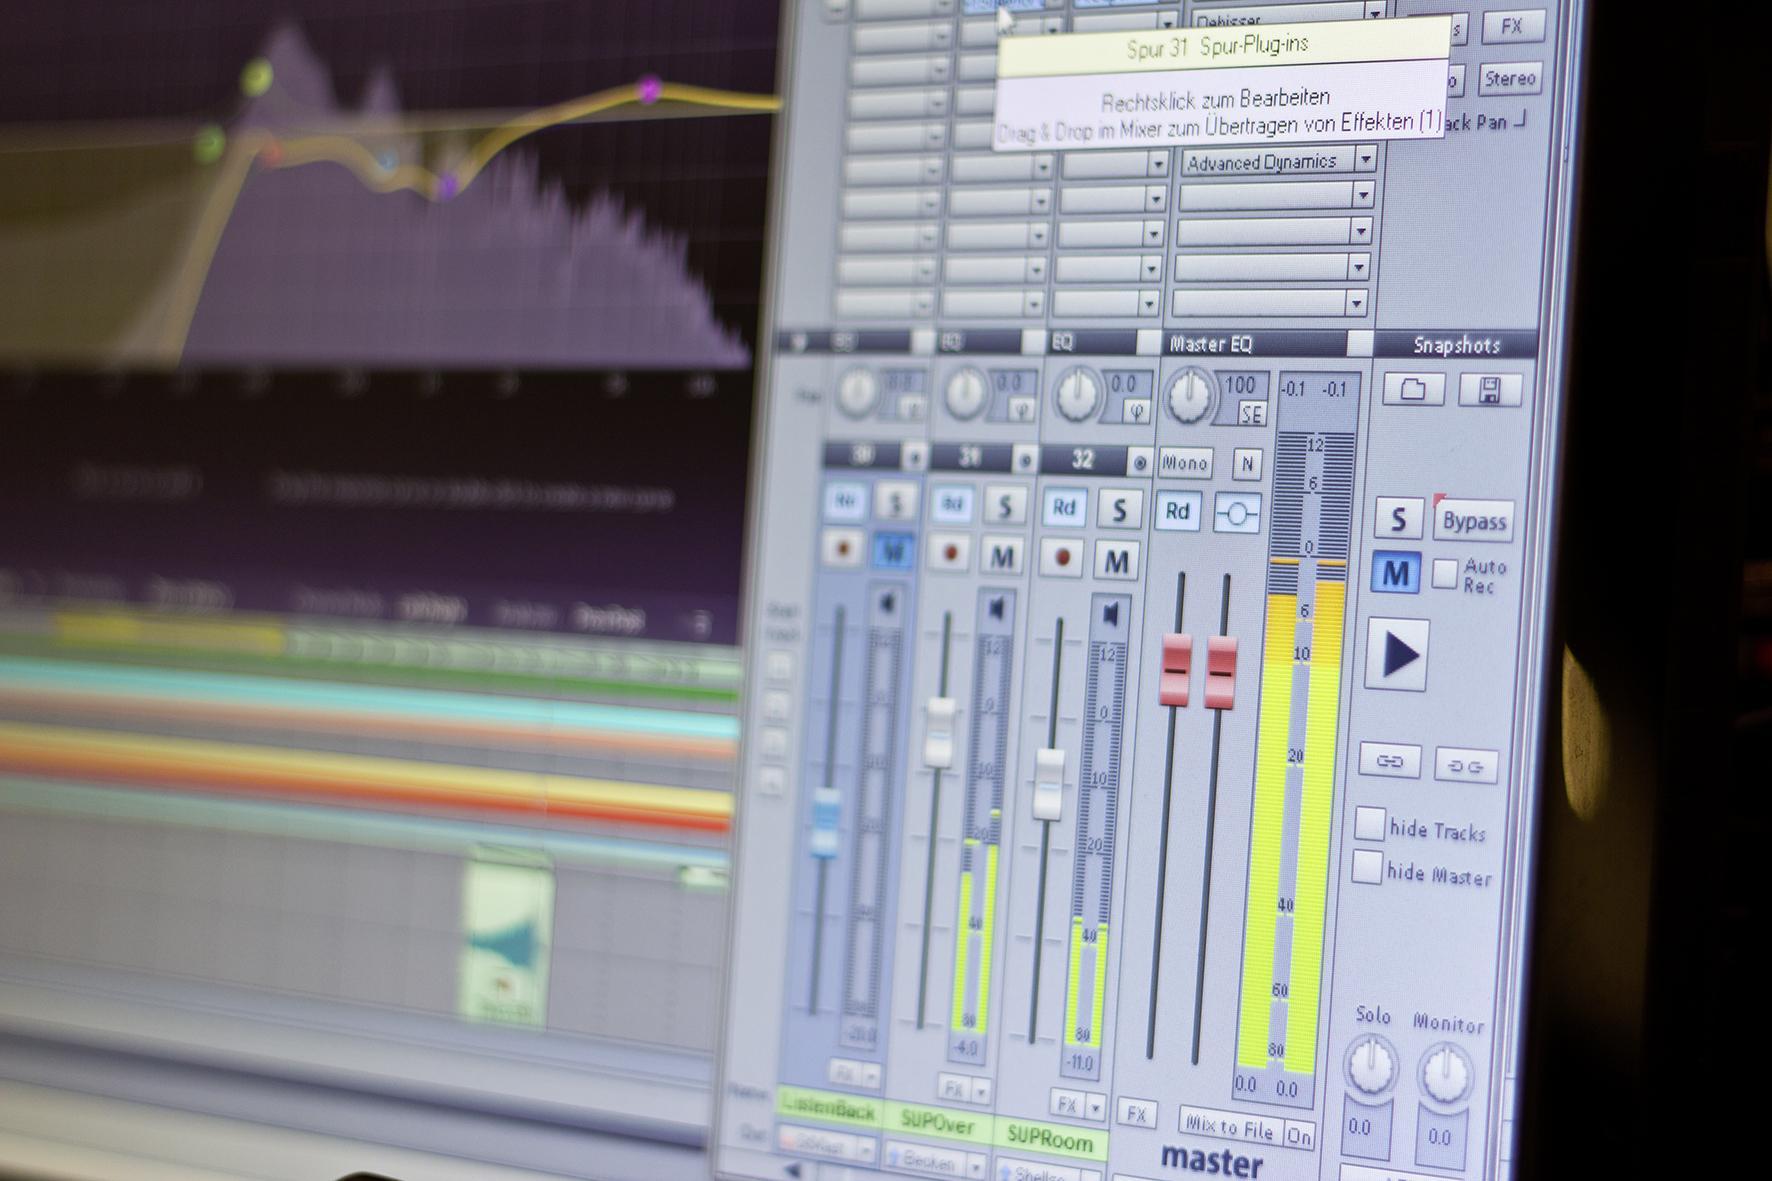
Task: Click the phase invert icon on track 32
Action: pyautogui.click(x=1136, y=410)
